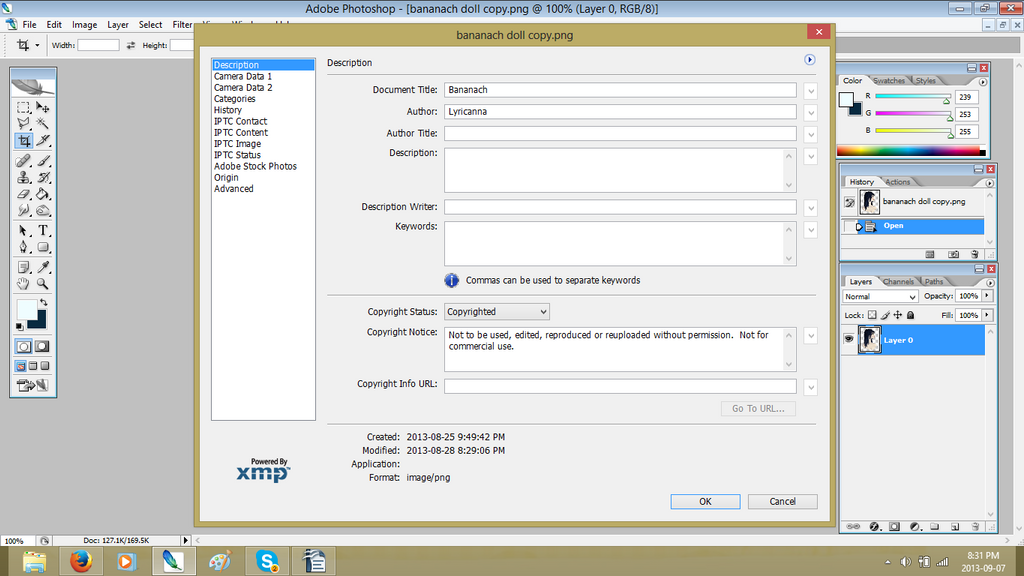Image resolution: width=1024 pixels, height=576 pixels.
Task: Select the Eyedropper tool
Action: 43,267
